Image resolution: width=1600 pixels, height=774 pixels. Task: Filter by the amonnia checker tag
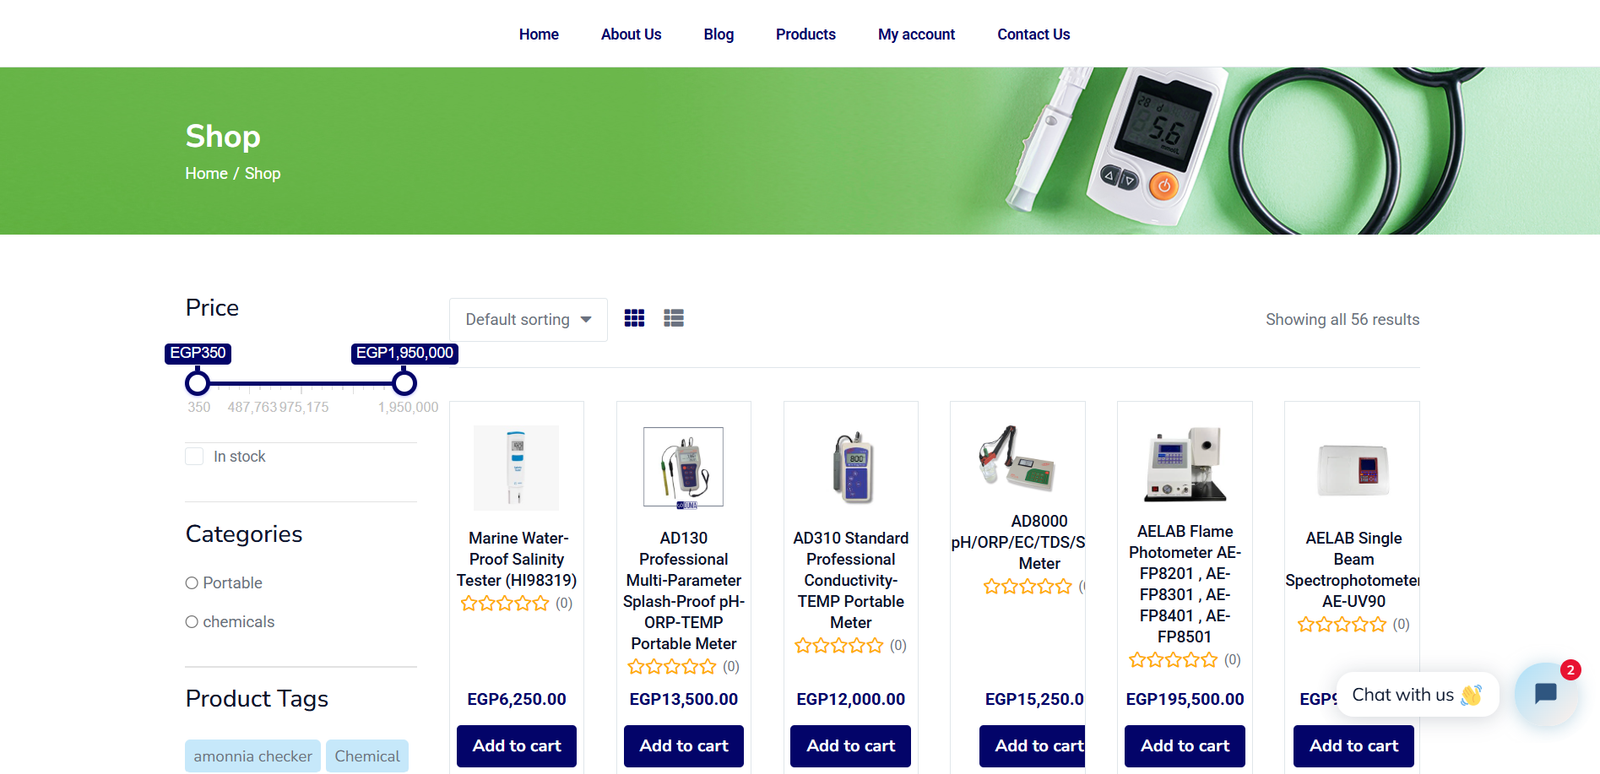coord(253,756)
